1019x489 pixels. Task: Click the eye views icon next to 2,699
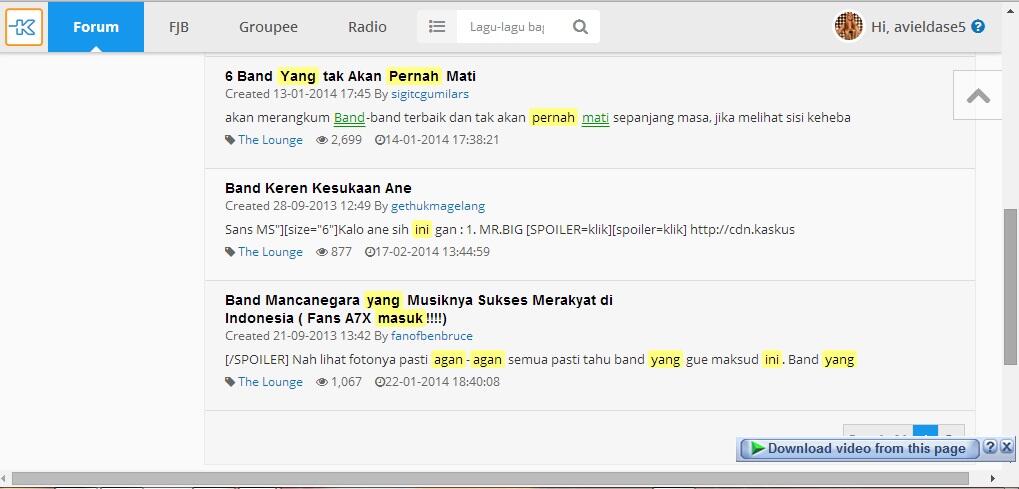point(322,140)
